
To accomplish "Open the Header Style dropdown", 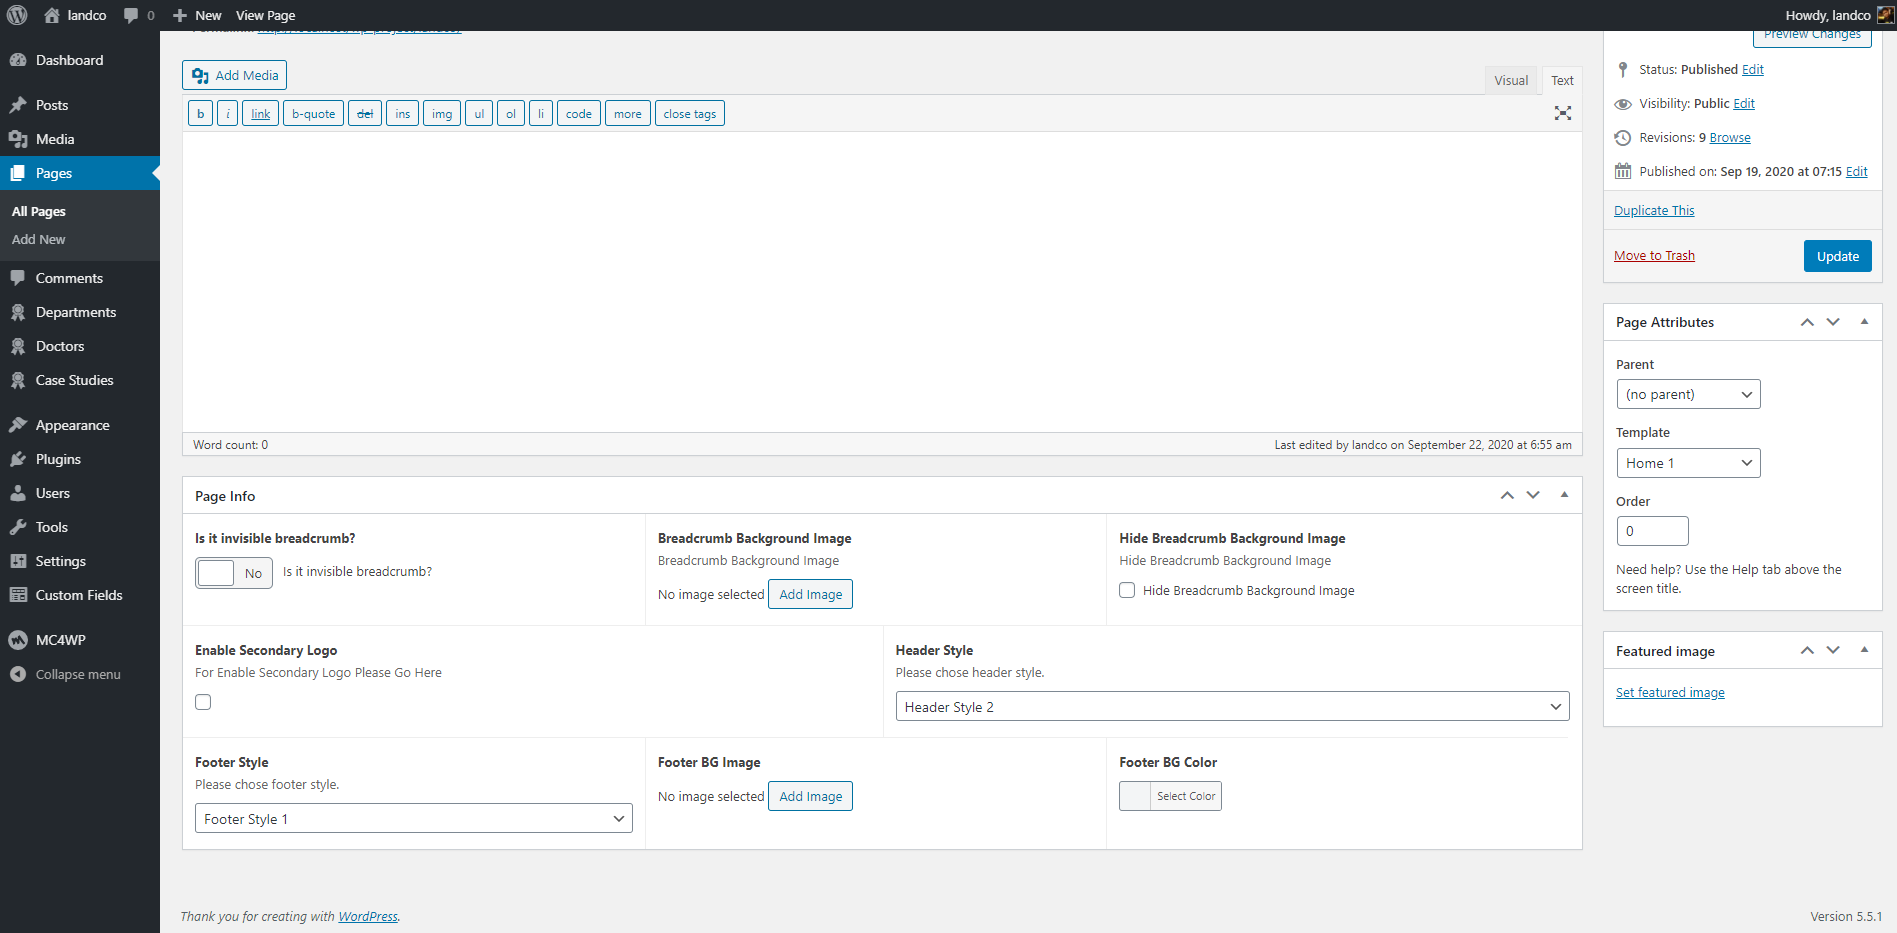I will (1231, 707).
